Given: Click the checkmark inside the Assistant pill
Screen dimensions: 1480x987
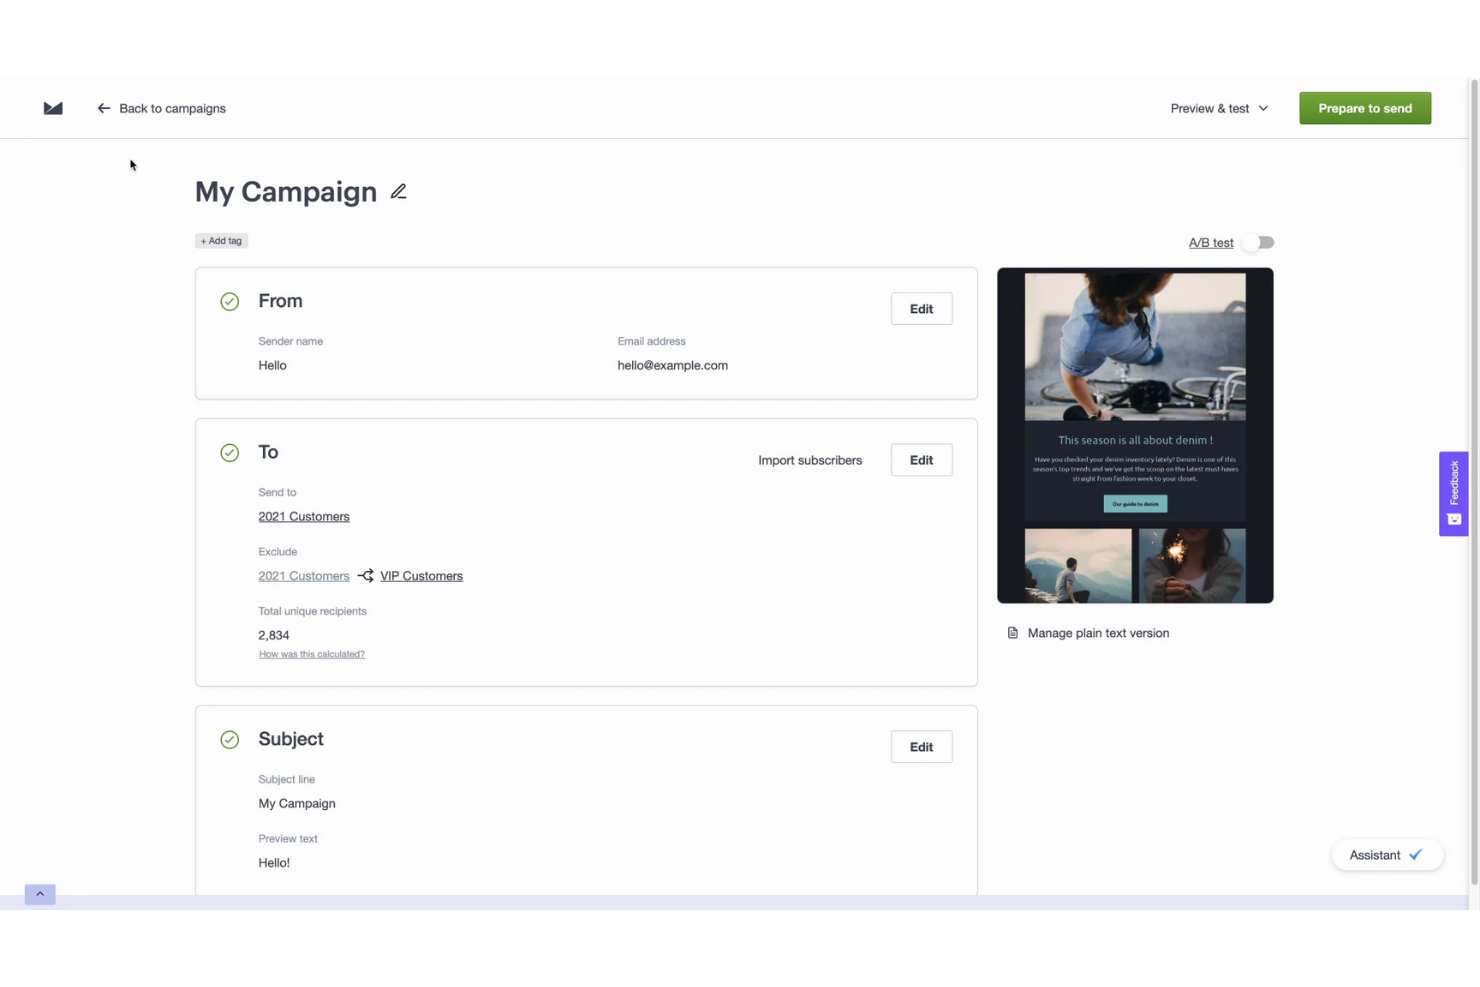Looking at the screenshot, I should coord(1415,854).
